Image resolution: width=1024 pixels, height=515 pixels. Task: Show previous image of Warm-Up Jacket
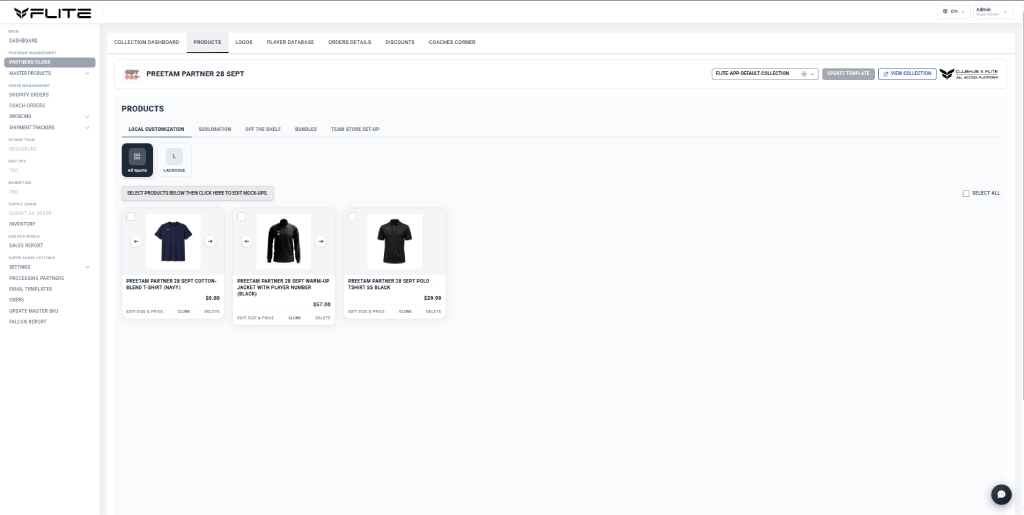(247, 242)
